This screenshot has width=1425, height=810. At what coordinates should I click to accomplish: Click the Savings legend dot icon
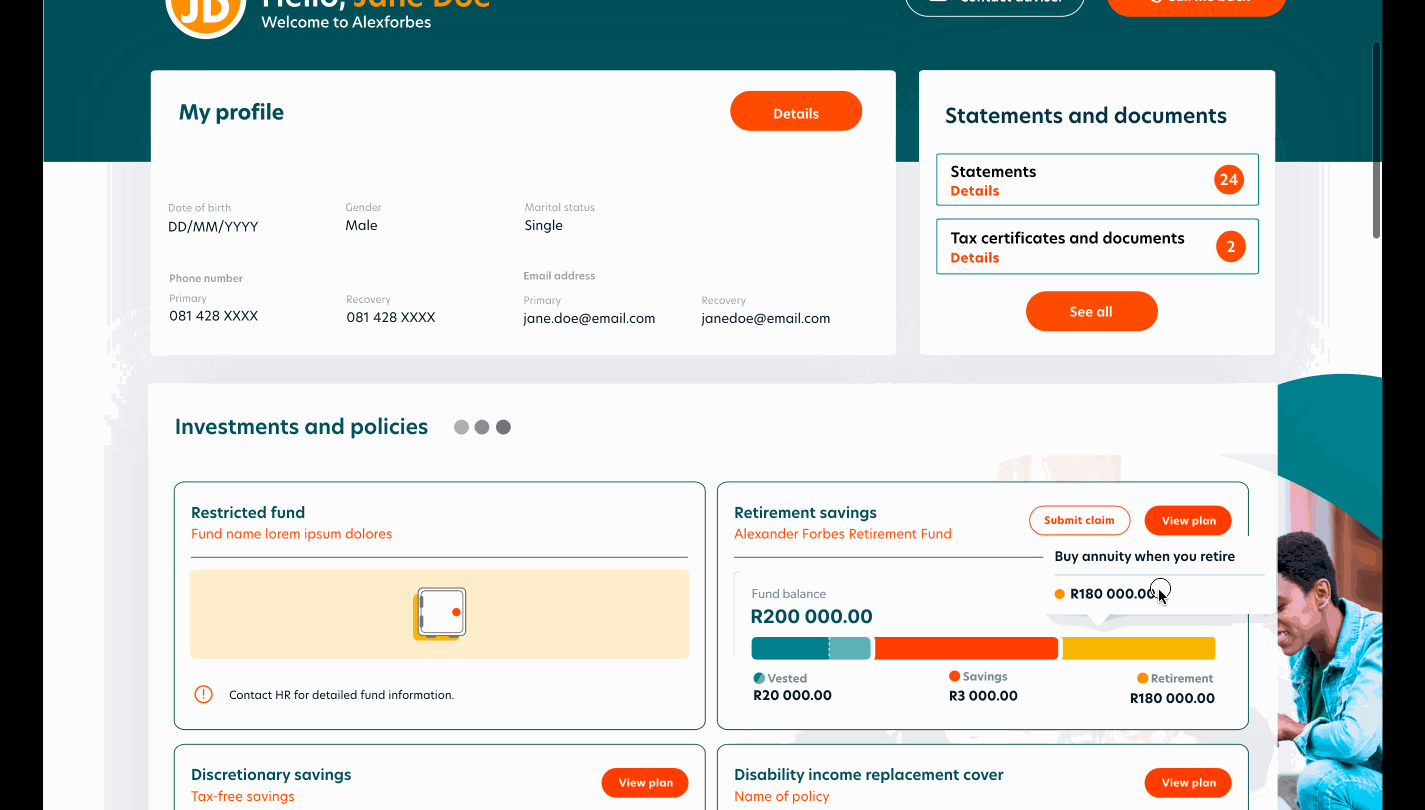[954, 676]
